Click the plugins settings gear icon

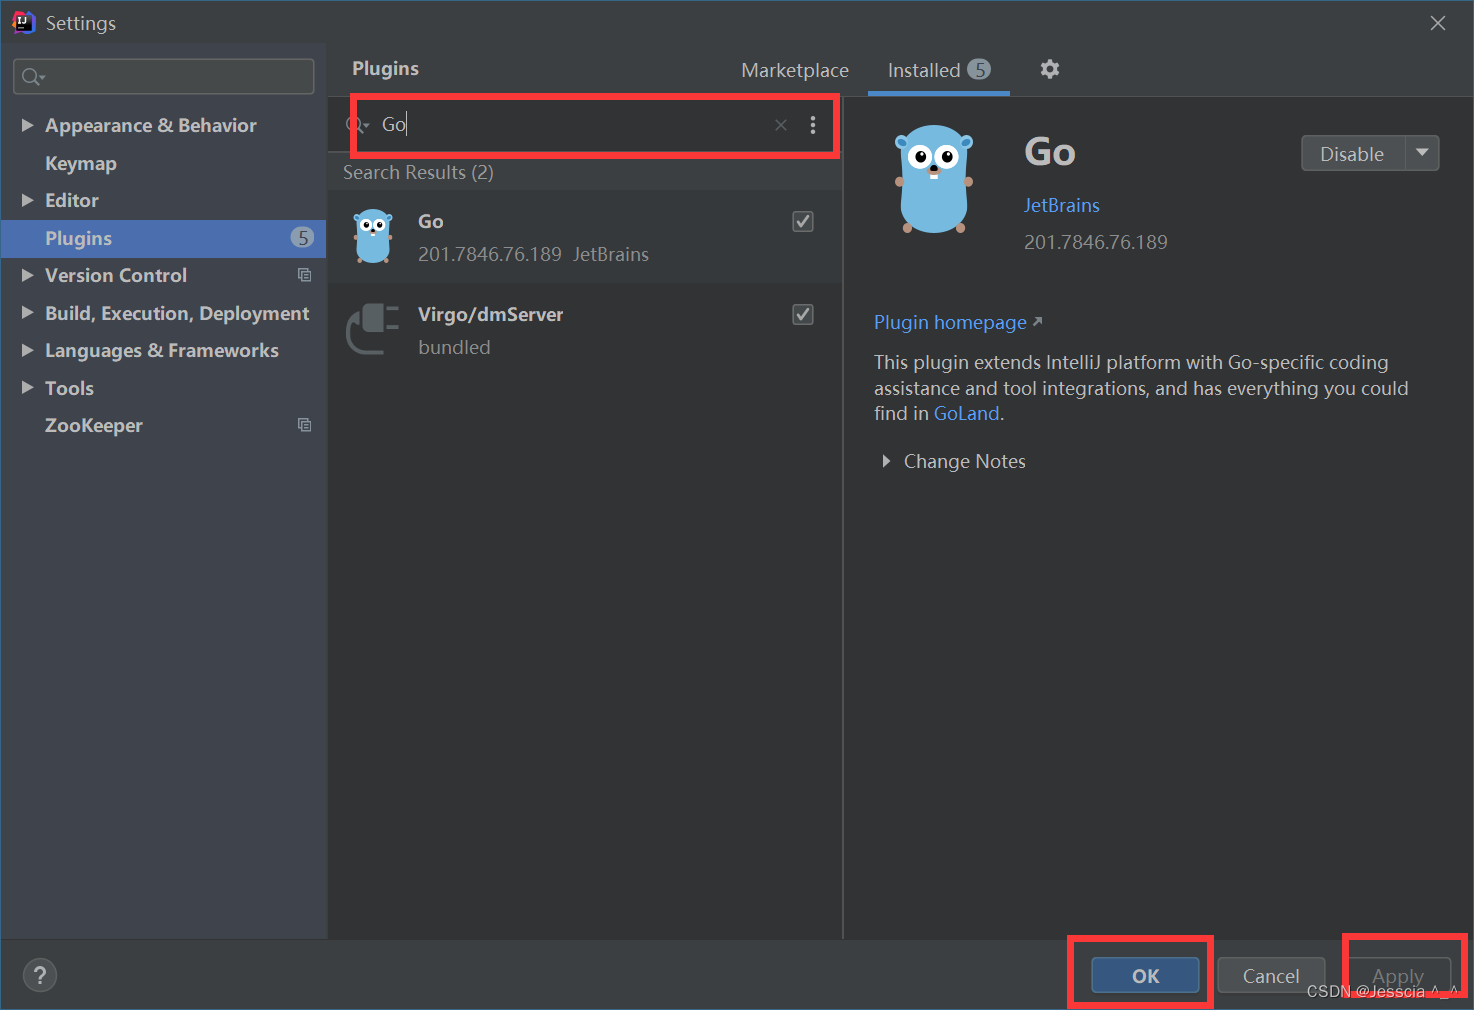(1049, 69)
